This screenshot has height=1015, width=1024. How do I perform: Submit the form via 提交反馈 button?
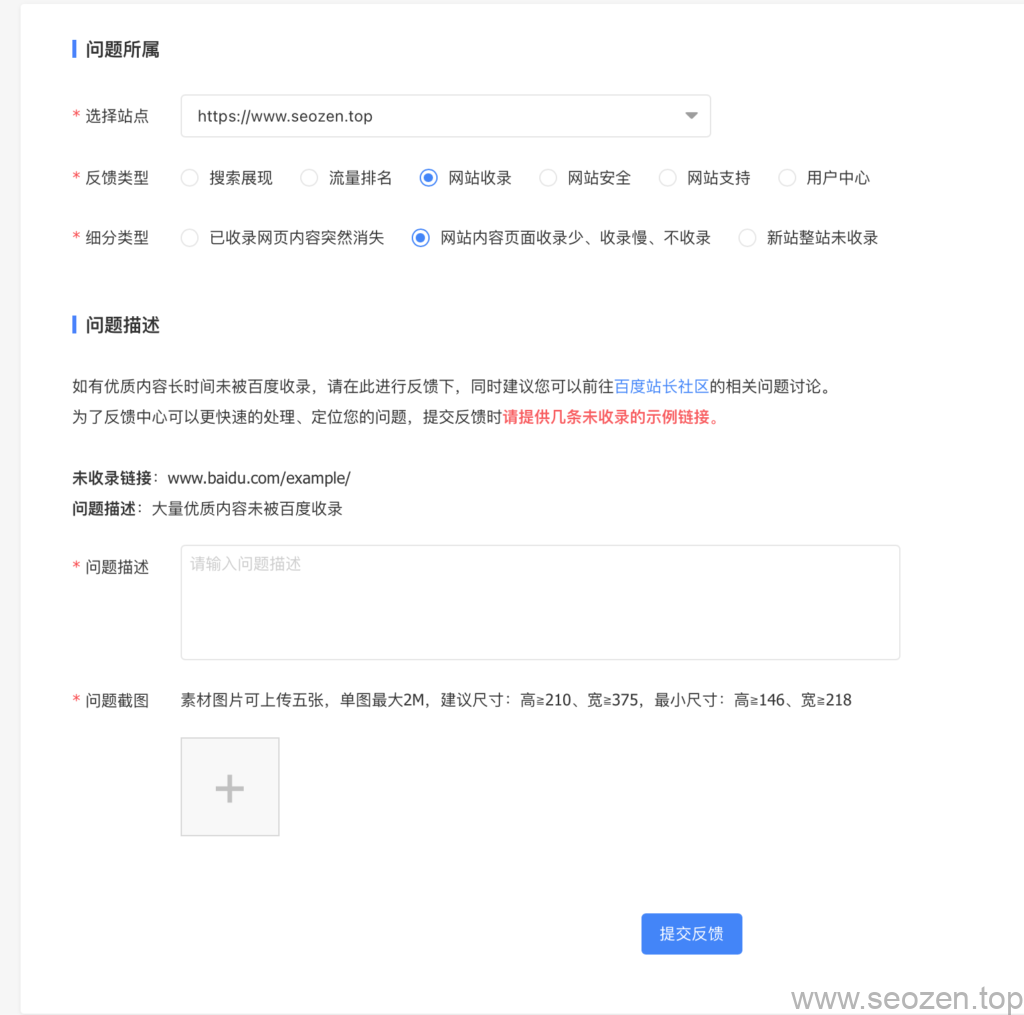pos(691,933)
